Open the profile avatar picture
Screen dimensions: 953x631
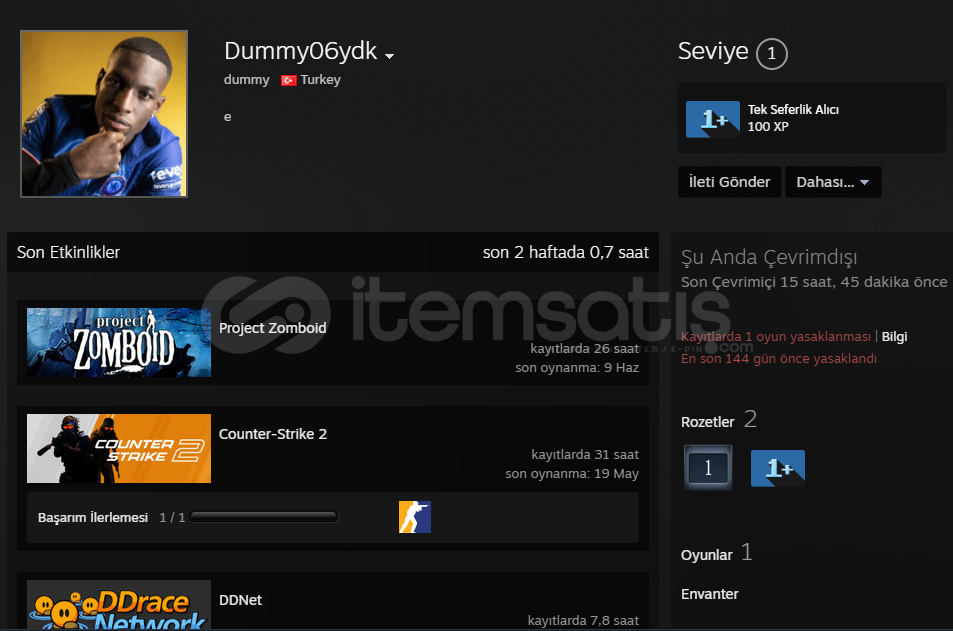pos(104,114)
